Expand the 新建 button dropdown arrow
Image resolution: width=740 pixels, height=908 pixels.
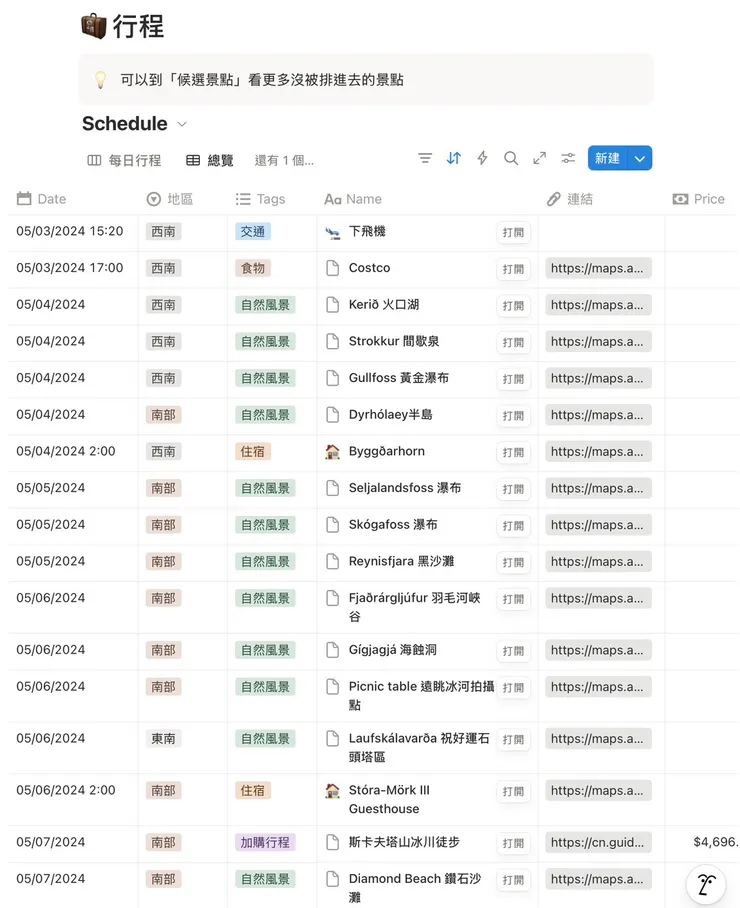pyautogui.click(x=639, y=158)
